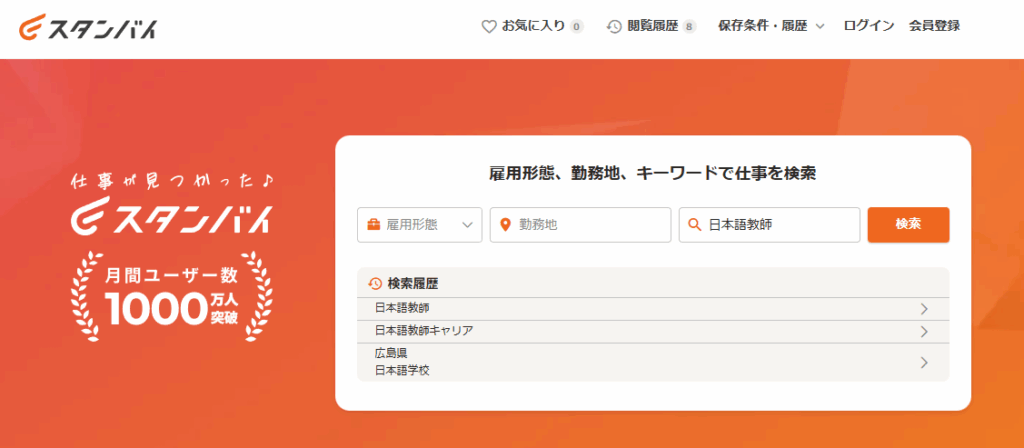Click the briefcase icon in 雇用形態 field
Viewport: 1024px width, 448px height.
pyautogui.click(x=373, y=225)
